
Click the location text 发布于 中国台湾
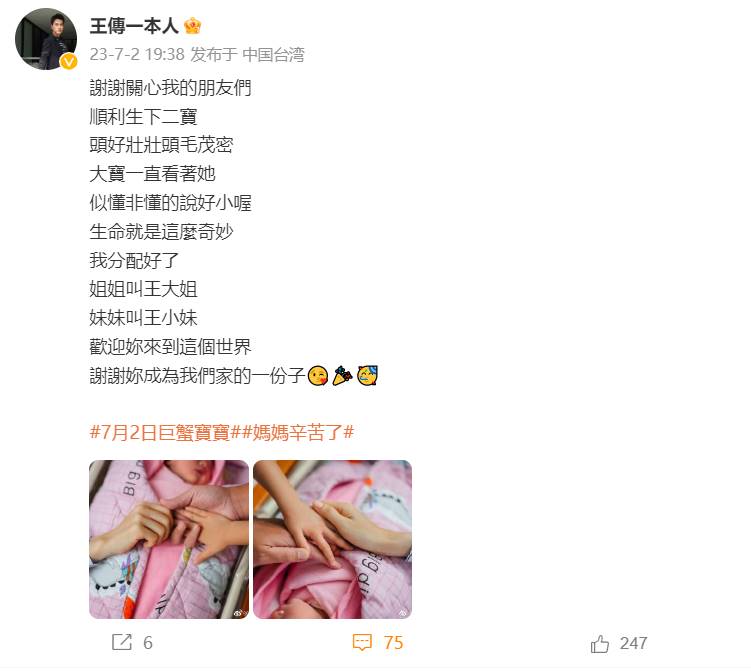tap(248, 54)
